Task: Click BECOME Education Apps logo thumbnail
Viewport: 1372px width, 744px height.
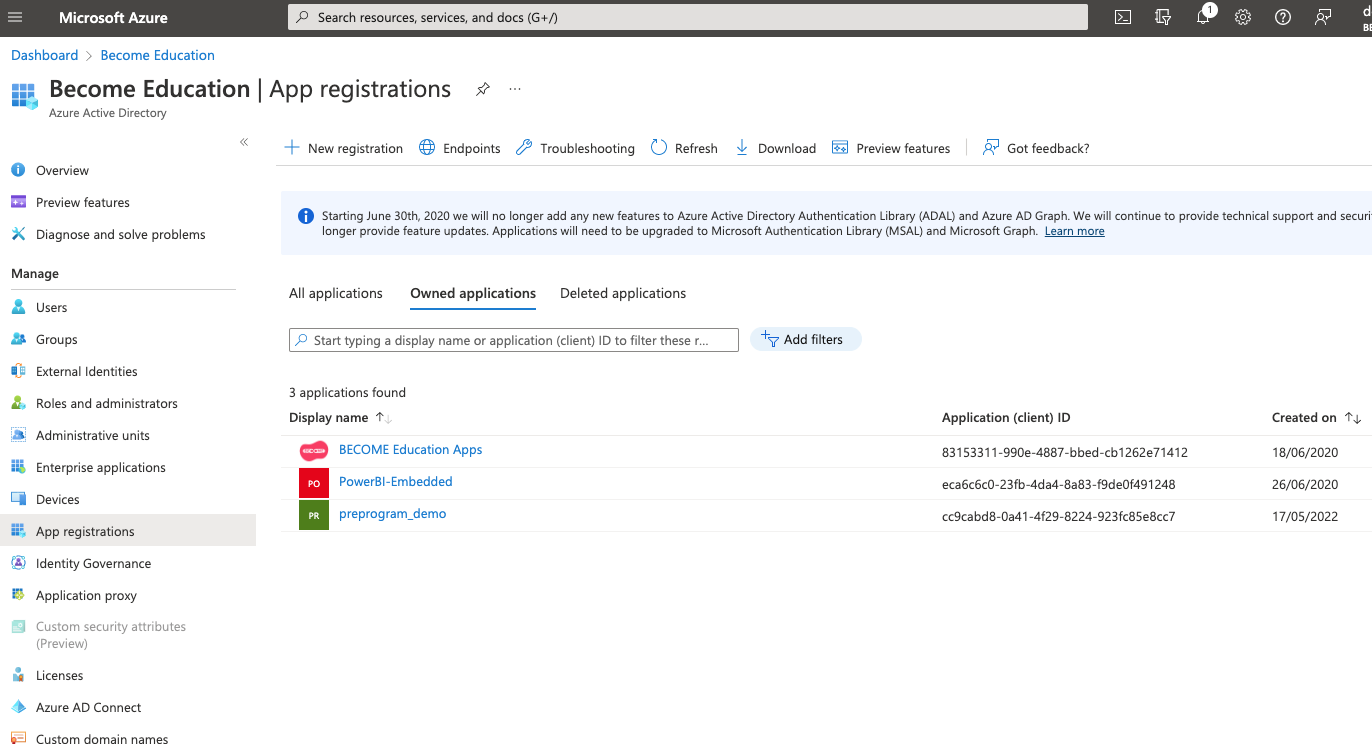Action: (314, 451)
